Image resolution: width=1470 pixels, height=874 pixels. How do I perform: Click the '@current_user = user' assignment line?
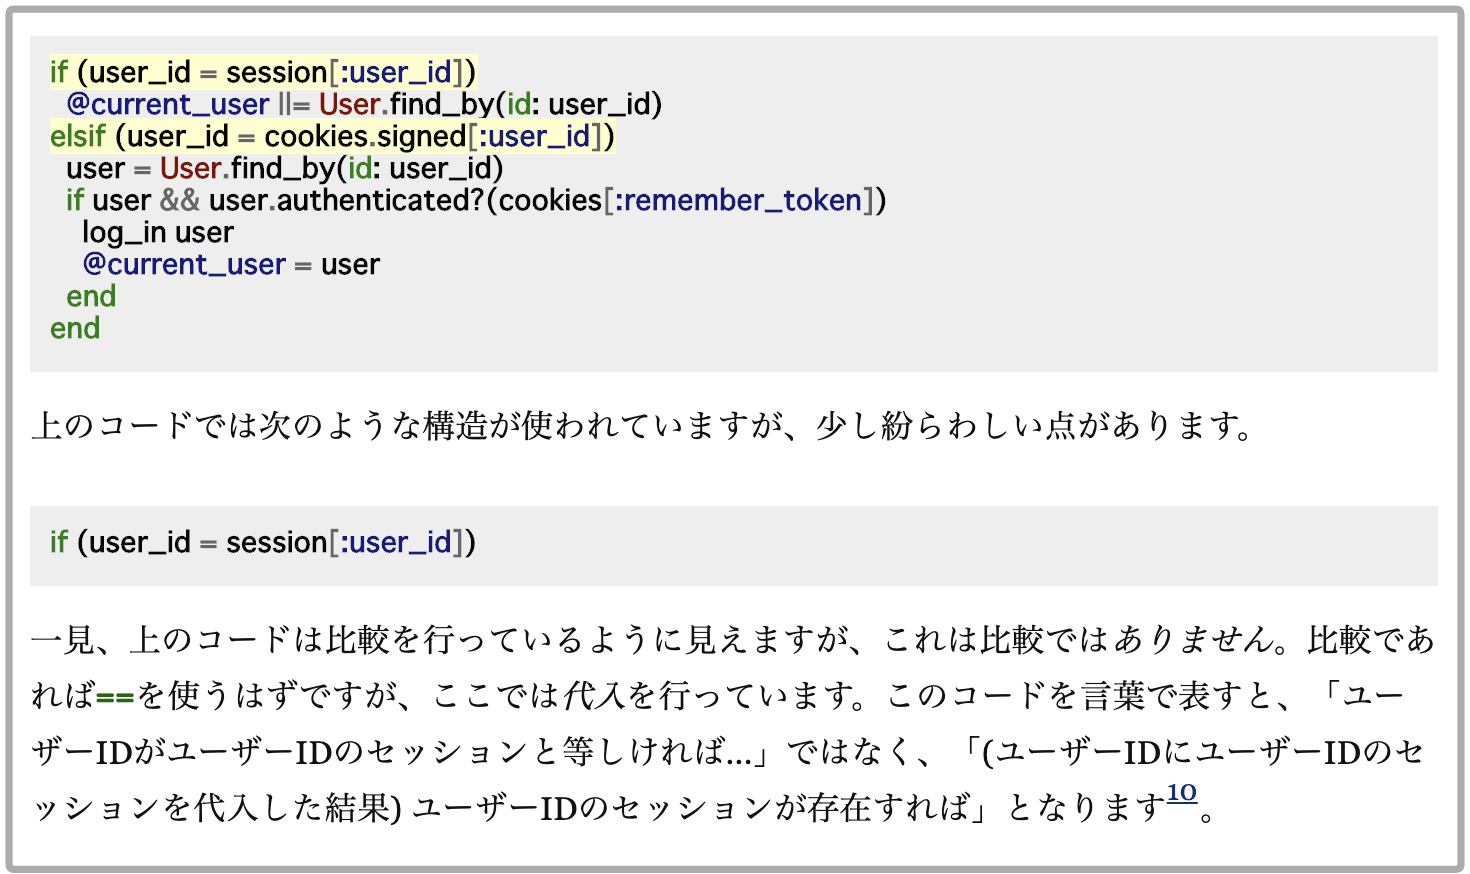click(x=231, y=264)
